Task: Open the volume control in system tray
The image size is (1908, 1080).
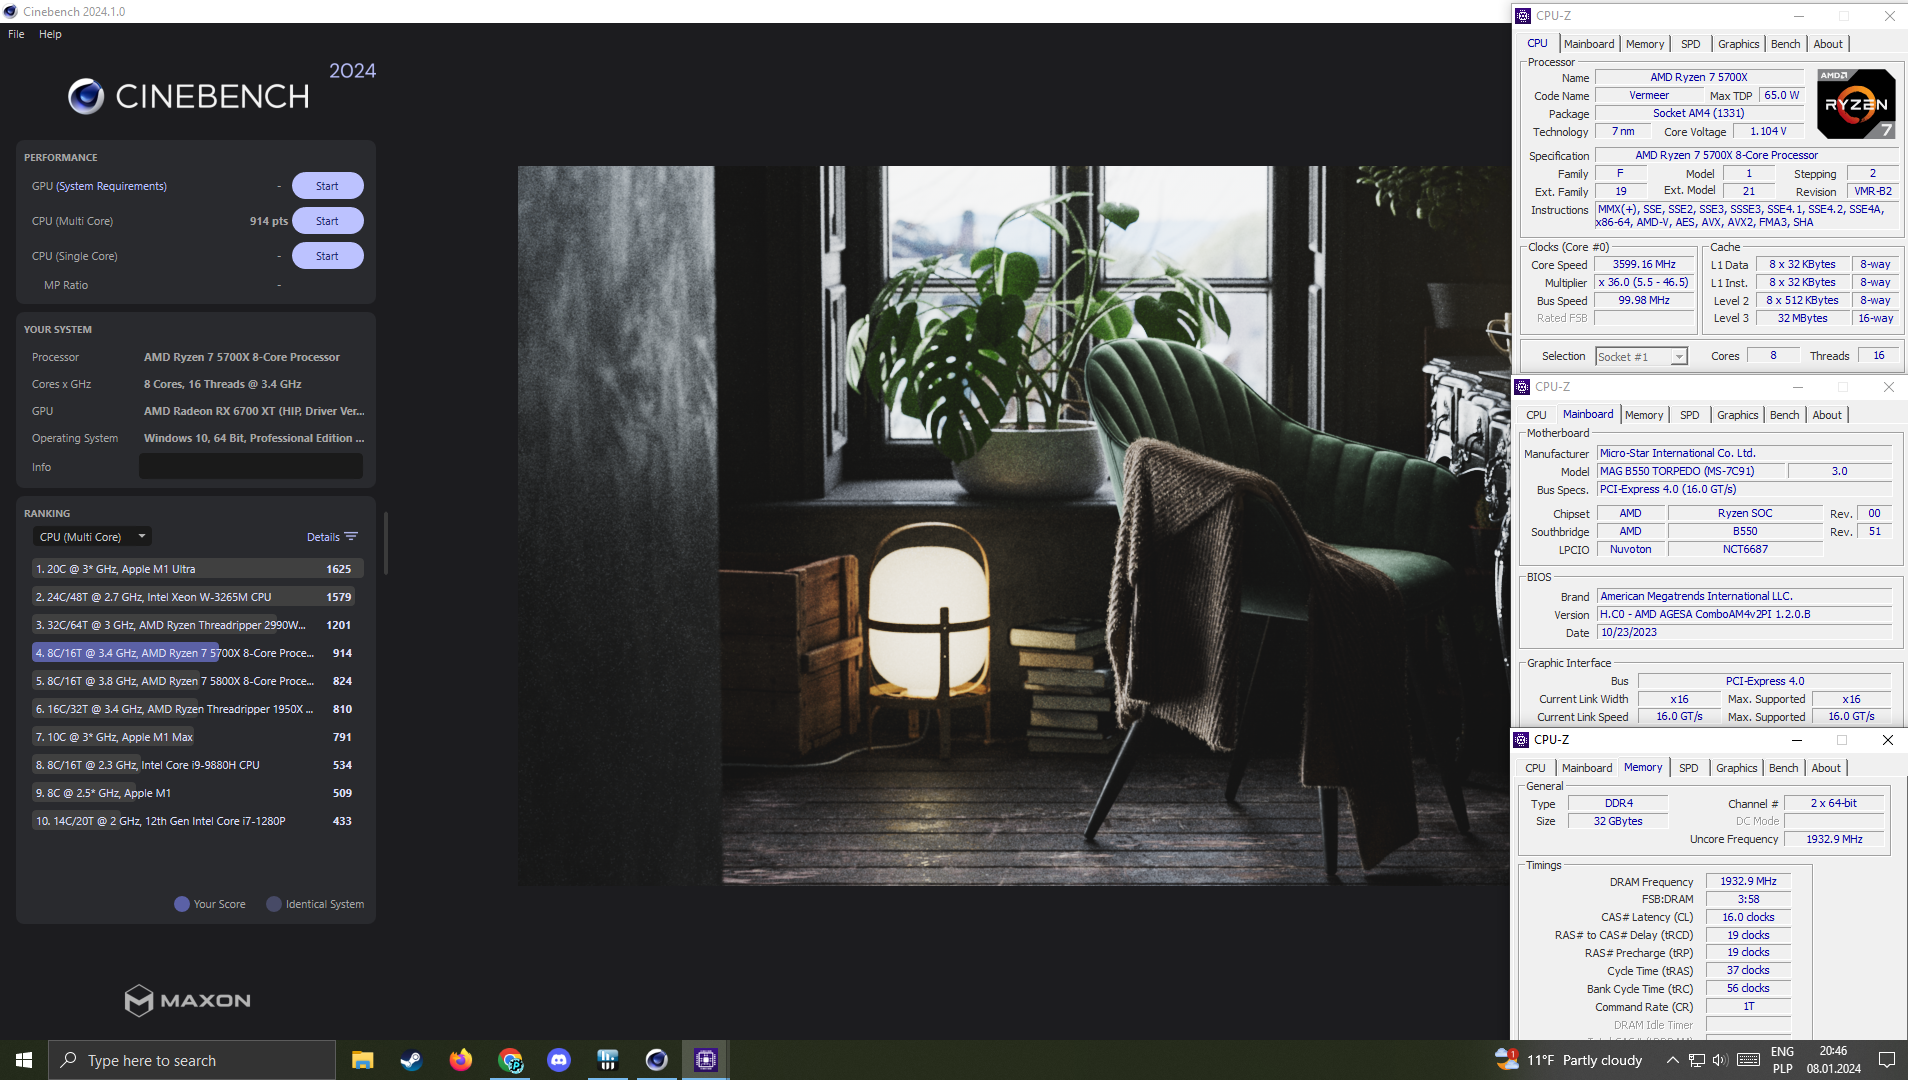Action: tap(1720, 1060)
